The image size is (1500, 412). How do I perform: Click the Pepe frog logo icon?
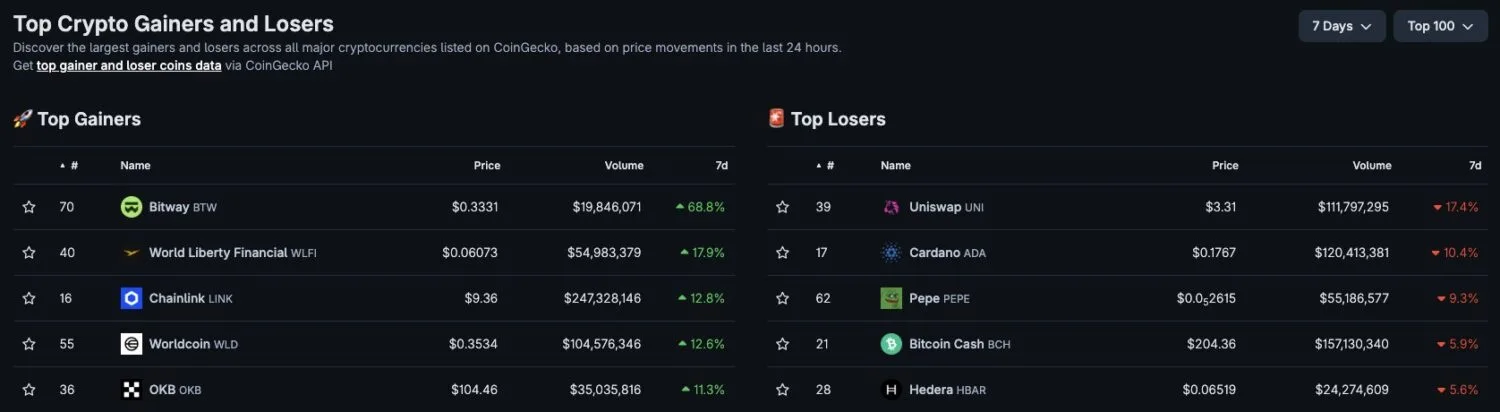(891, 298)
